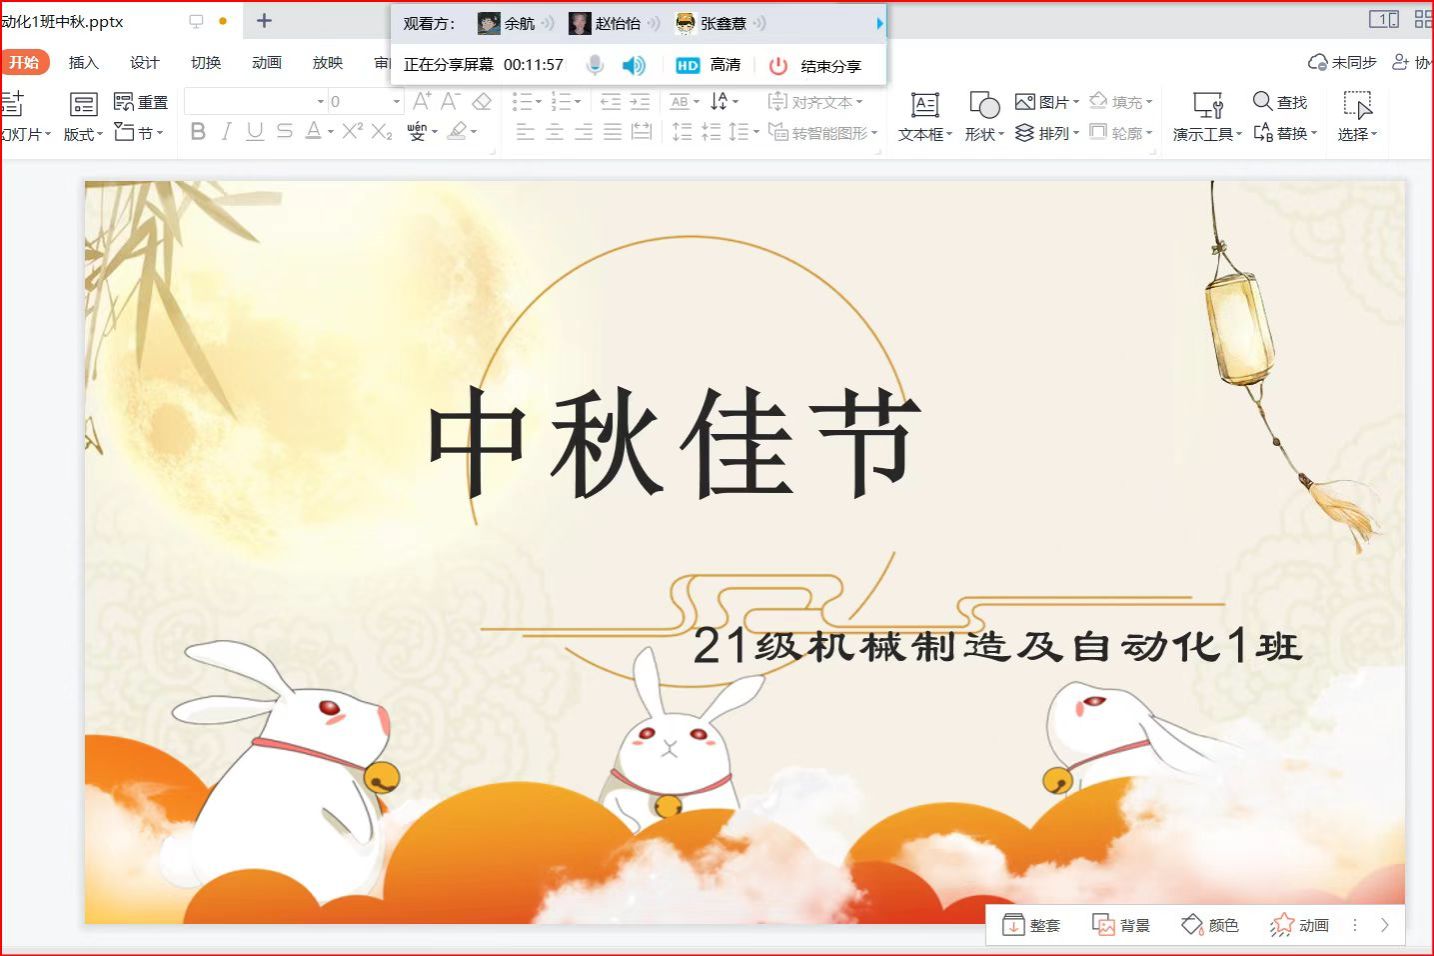Click the decrease indent icon

point(611,101)
